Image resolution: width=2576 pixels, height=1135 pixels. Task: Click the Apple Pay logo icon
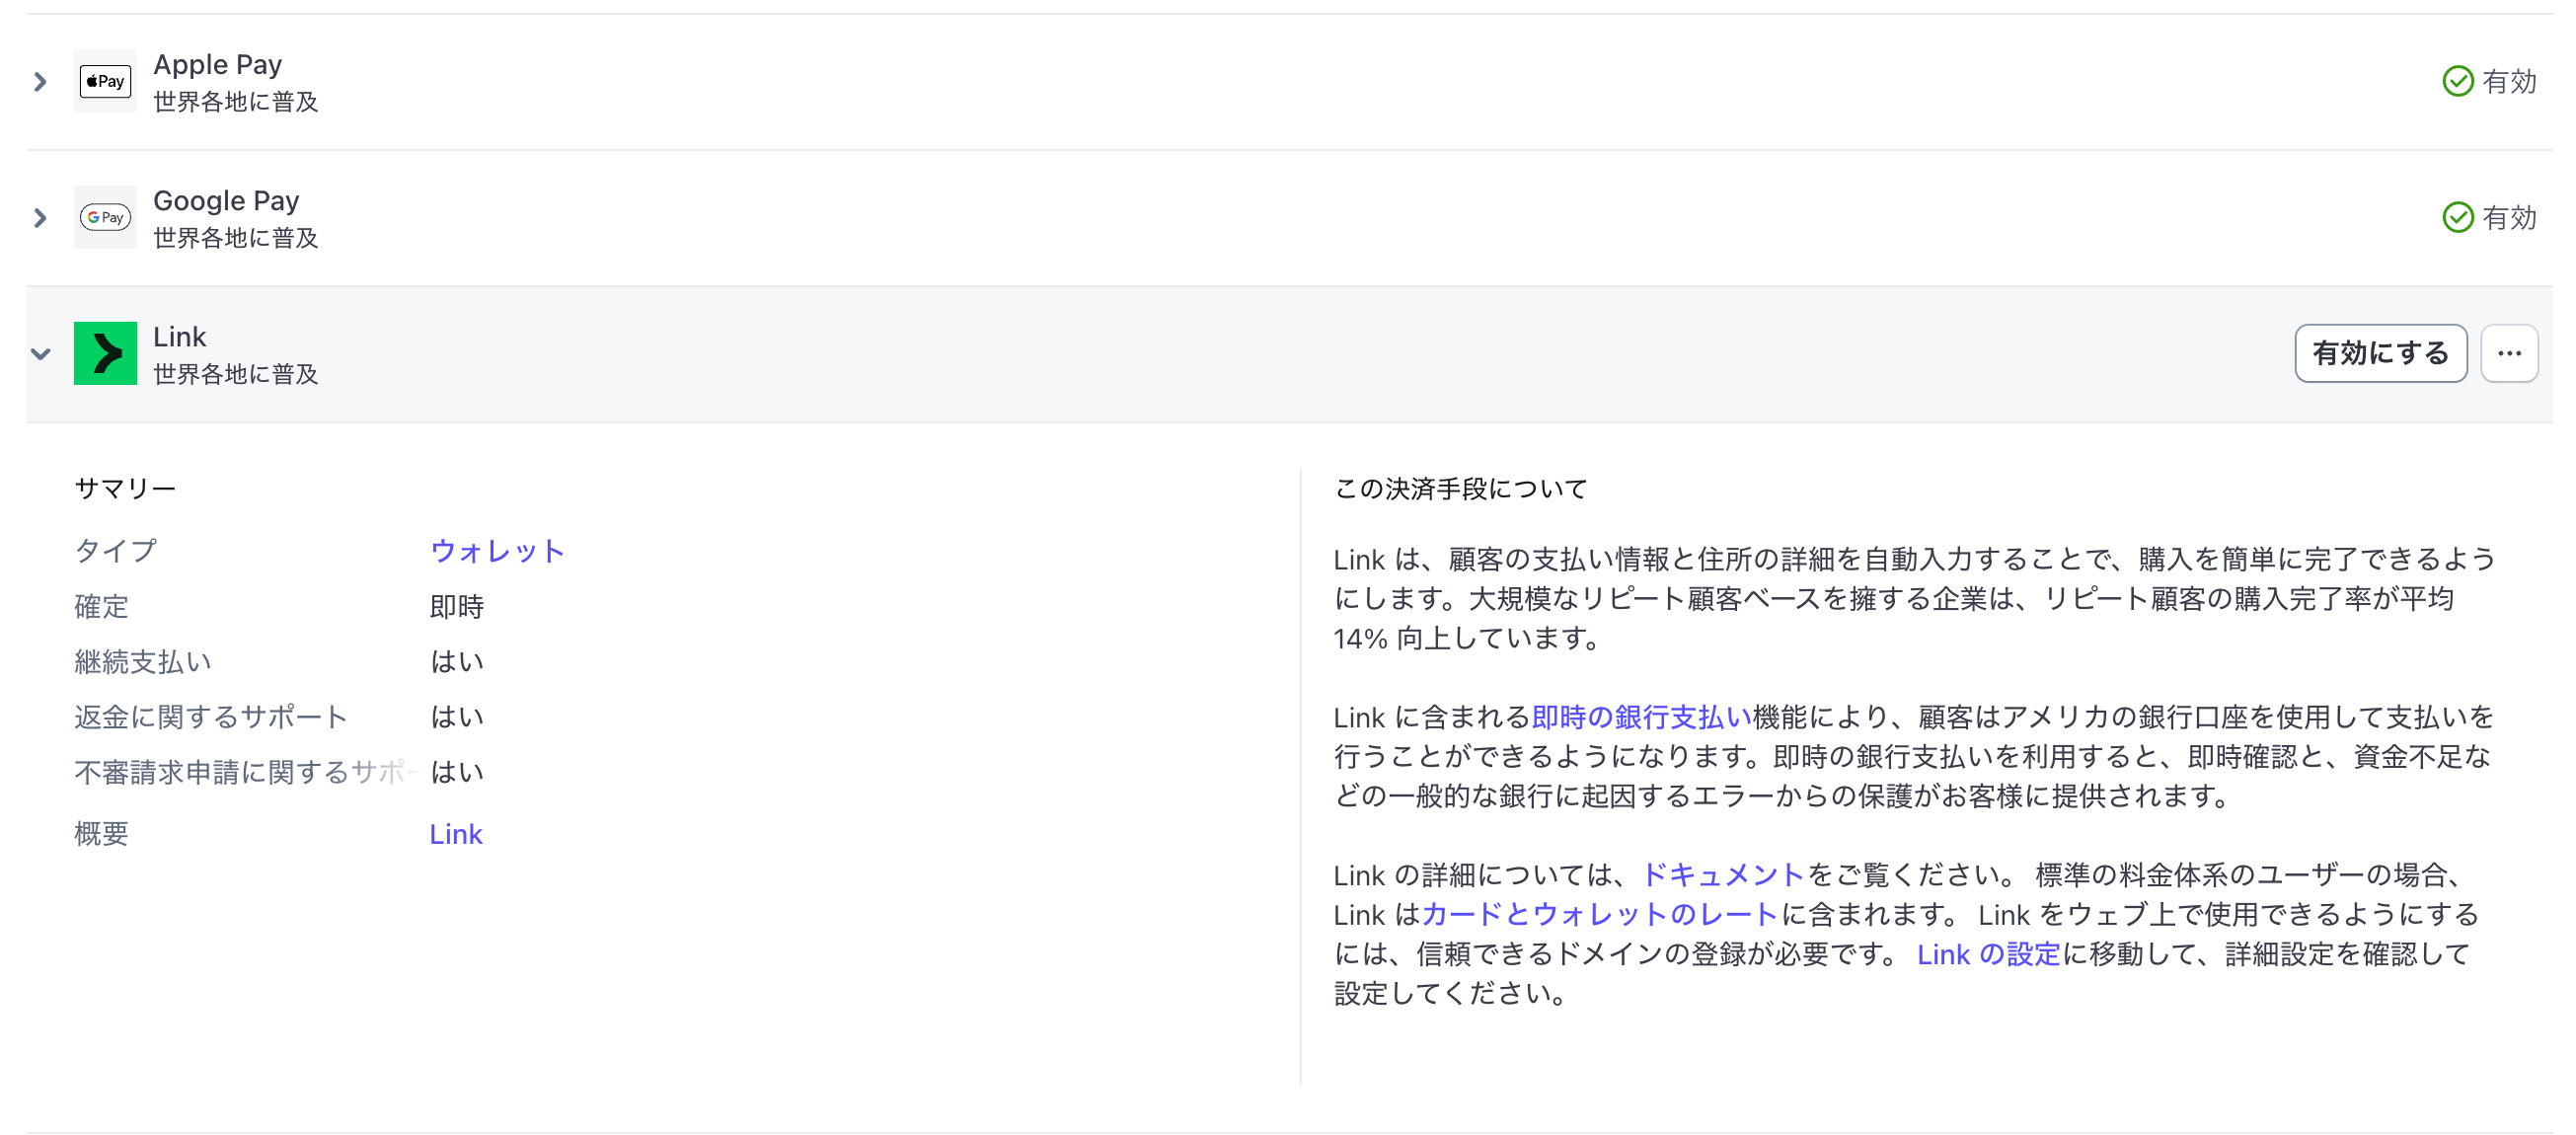click(104, 81)
